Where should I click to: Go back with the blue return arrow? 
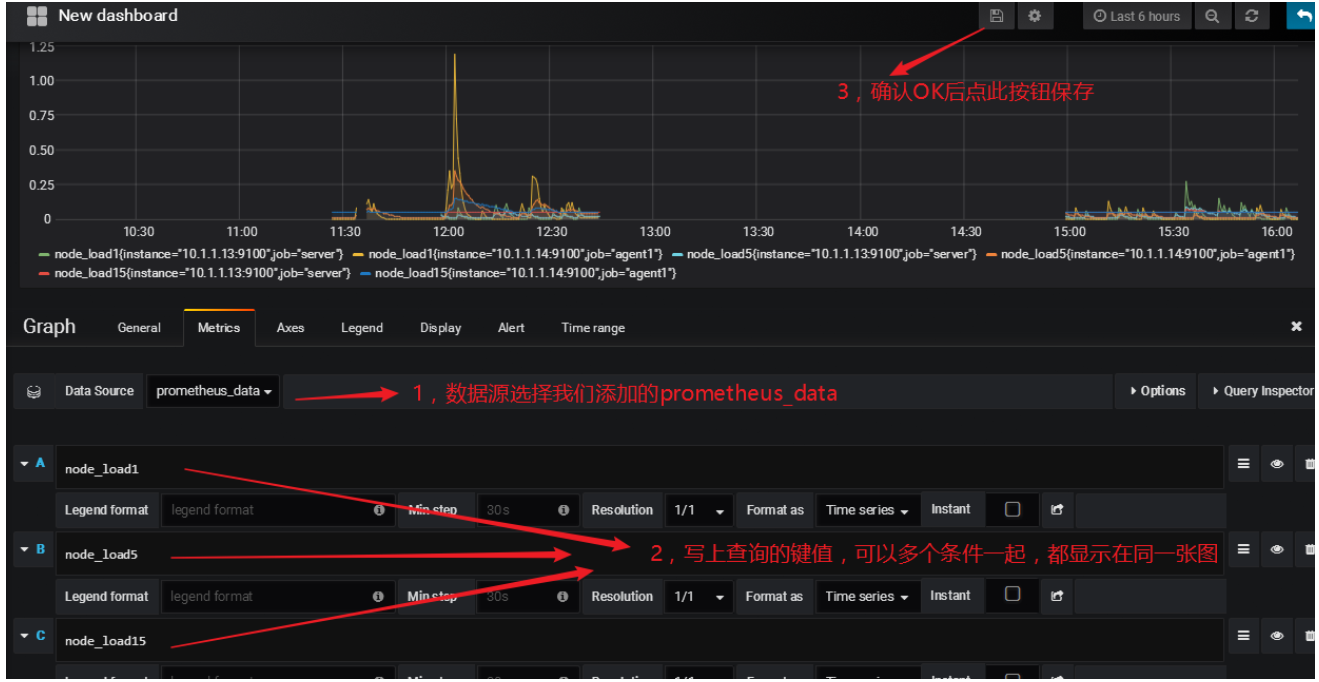click(x=1303, y=16)
